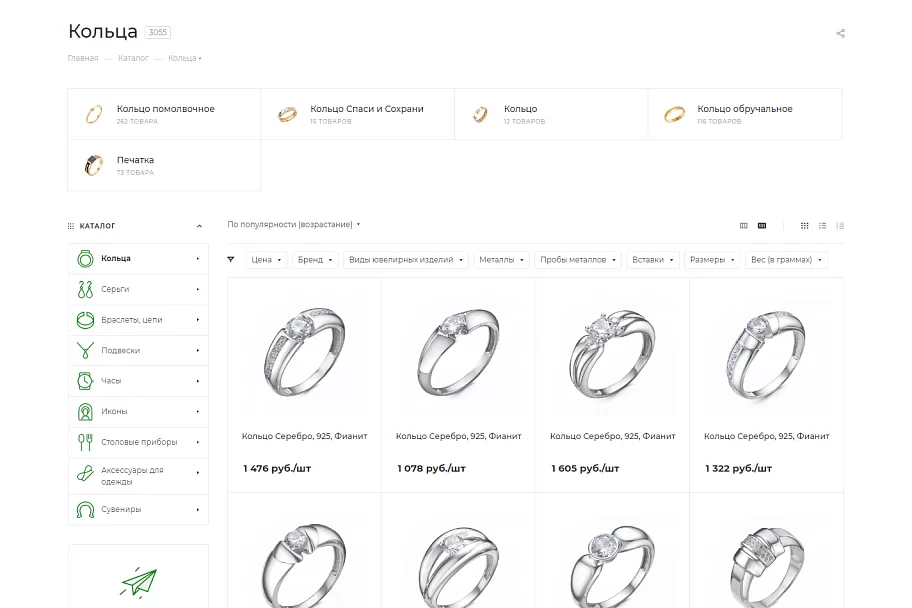
Task: Open the 1 476 руб. silver ring thumbnail
Action: coord(304,353)
